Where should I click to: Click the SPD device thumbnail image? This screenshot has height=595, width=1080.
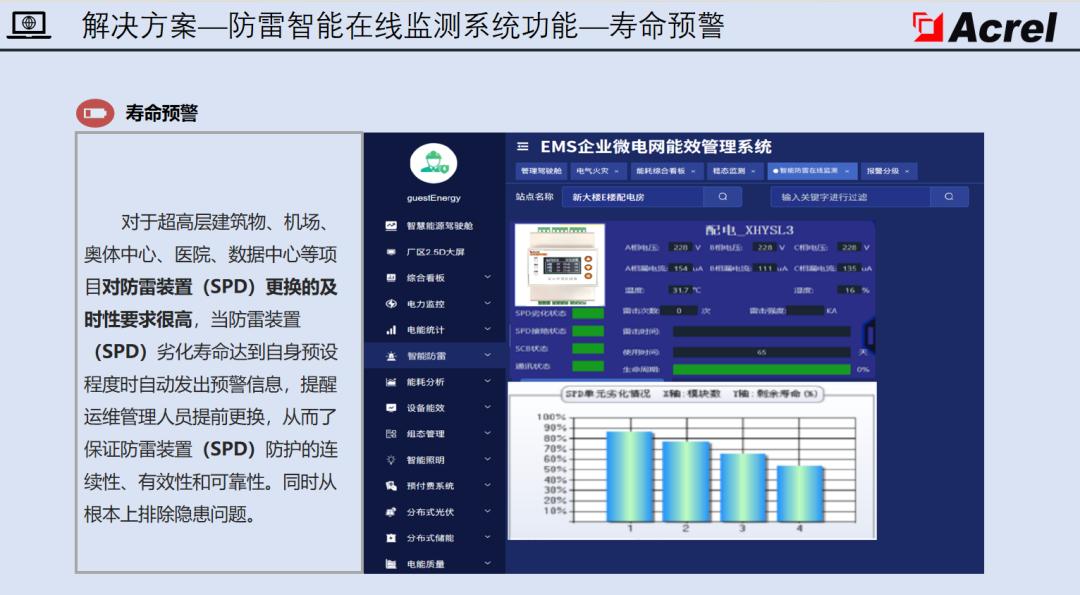click(560, 264)
